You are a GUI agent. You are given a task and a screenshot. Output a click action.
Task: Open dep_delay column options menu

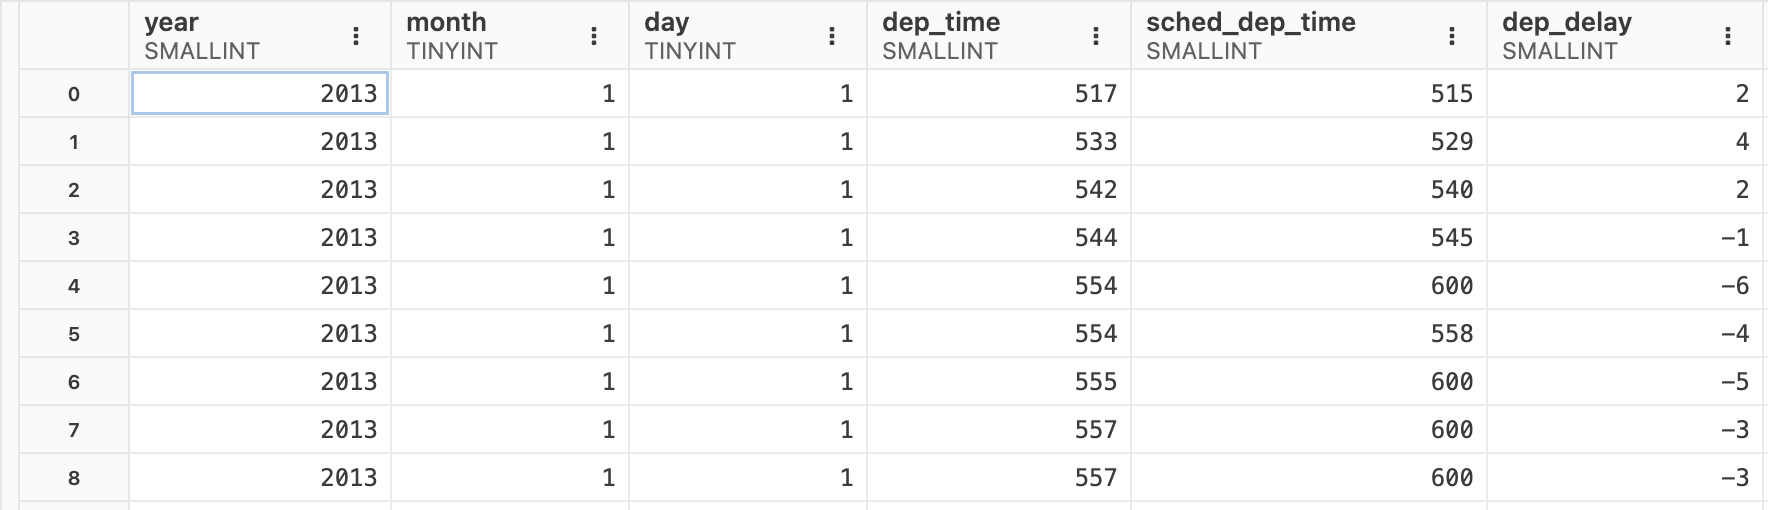pos(1728,37)
